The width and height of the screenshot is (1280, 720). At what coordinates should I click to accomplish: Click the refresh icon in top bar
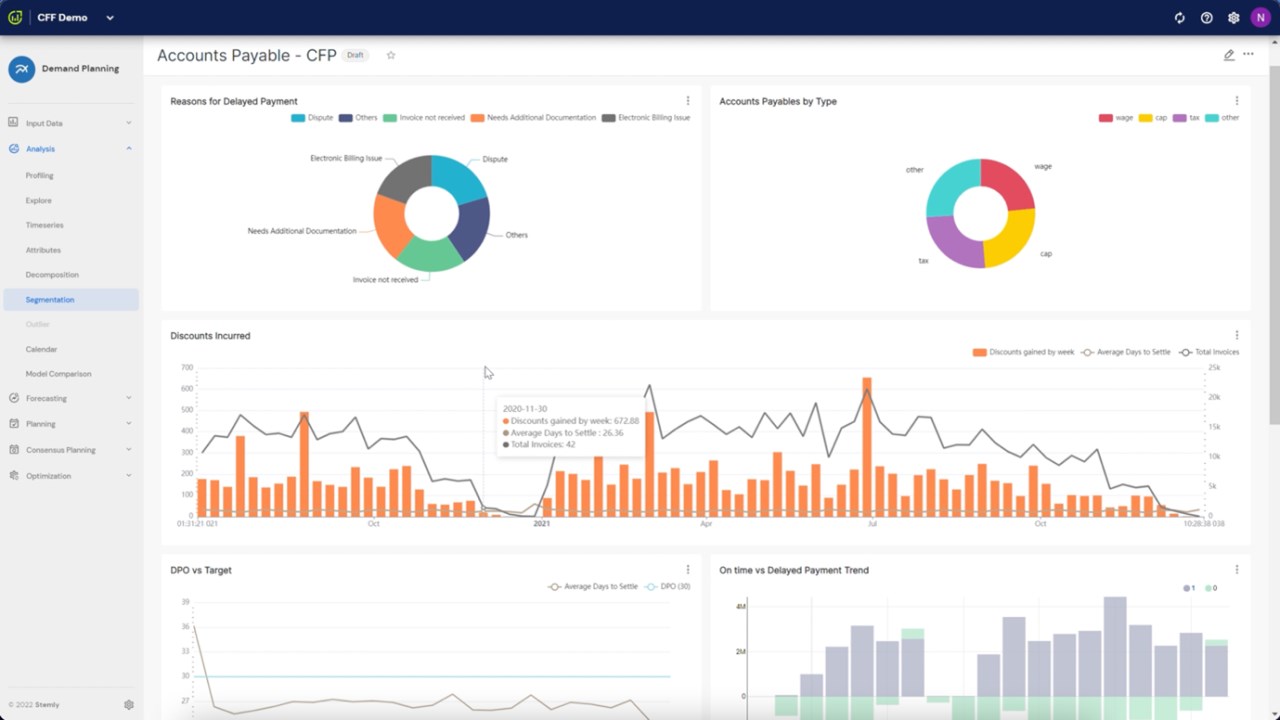[x=1180, y=18]
